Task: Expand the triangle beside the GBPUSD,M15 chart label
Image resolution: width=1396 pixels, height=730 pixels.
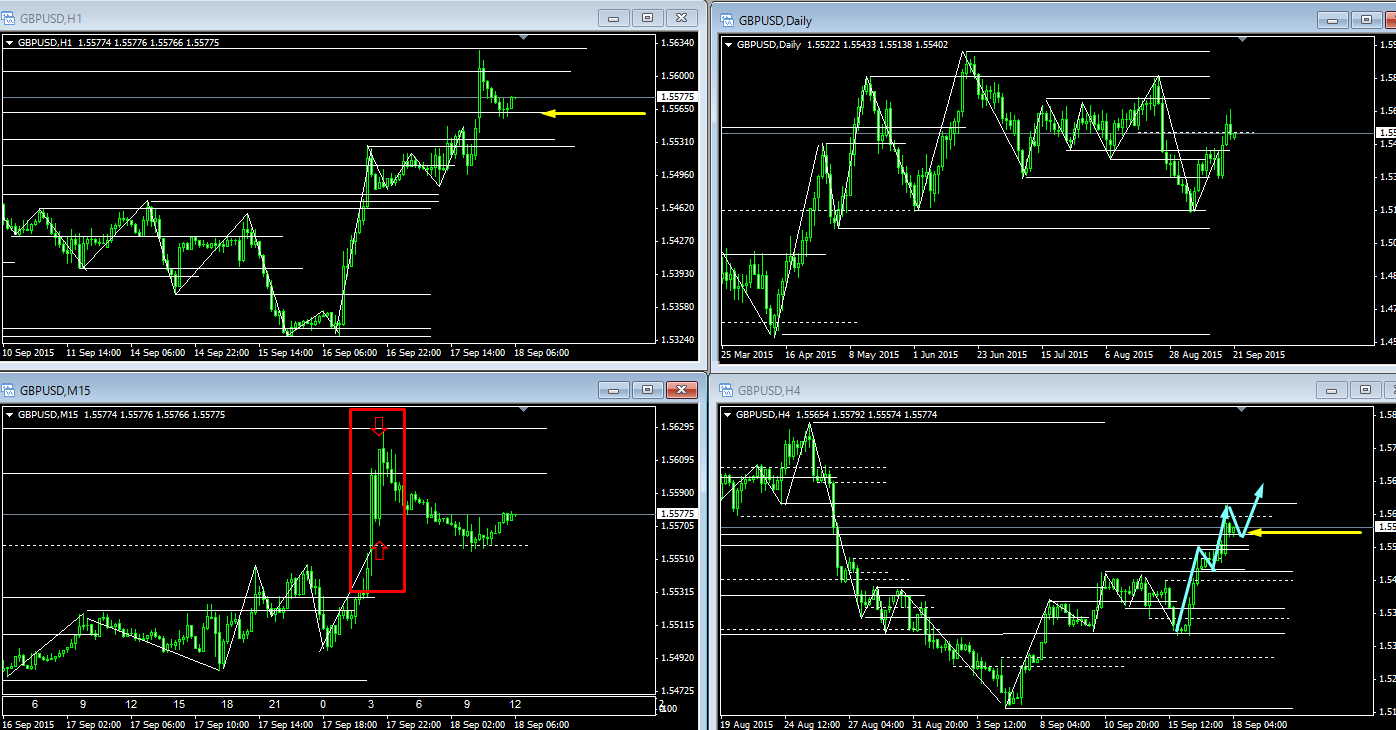Action: pyautogui.click(x=10, y=415)
